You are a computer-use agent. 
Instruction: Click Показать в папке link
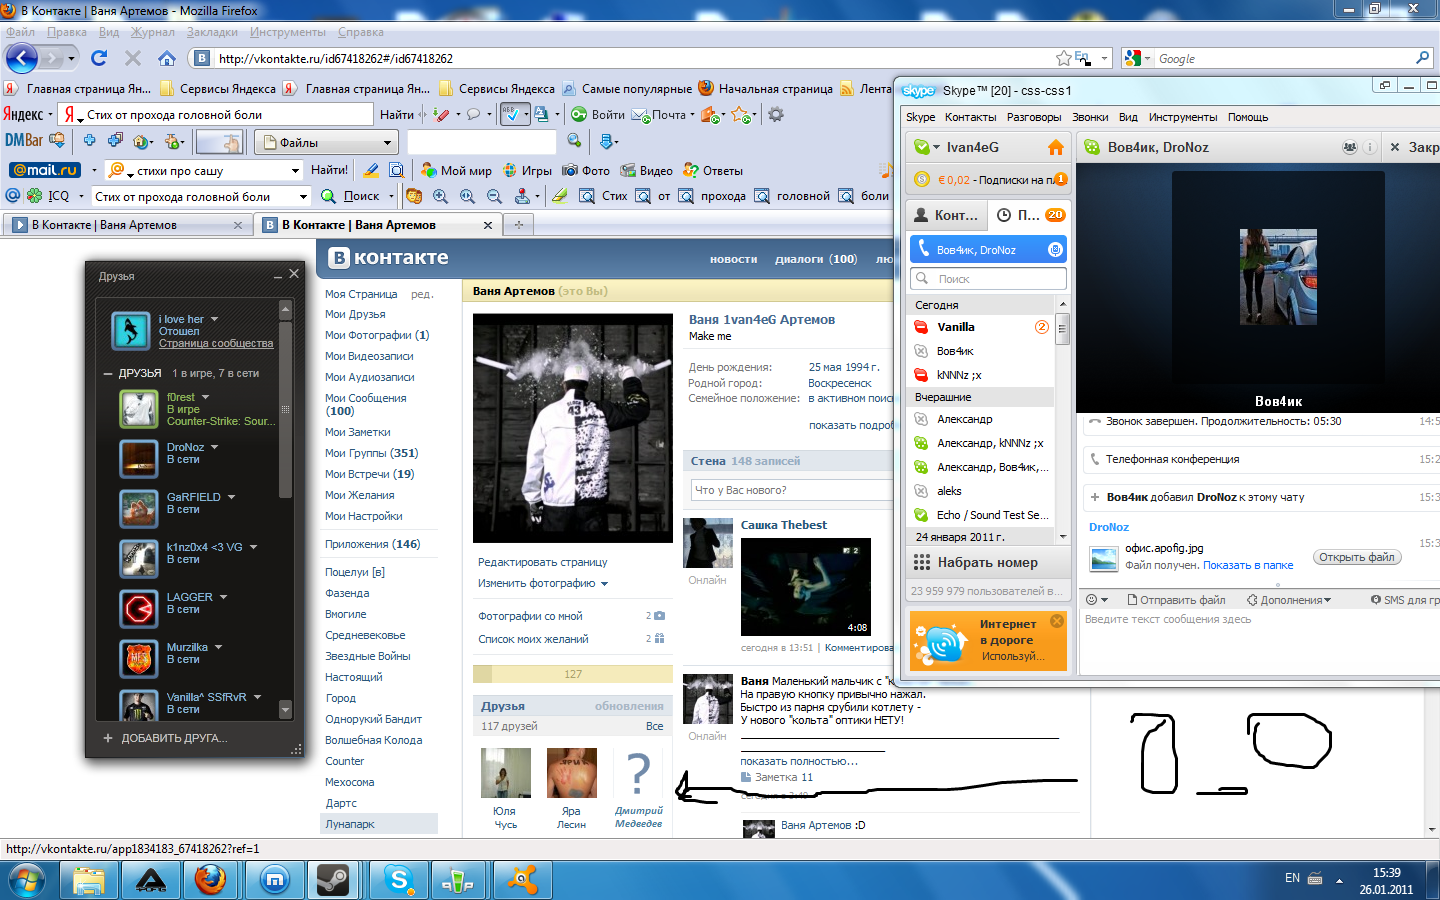click(1248, 565)
